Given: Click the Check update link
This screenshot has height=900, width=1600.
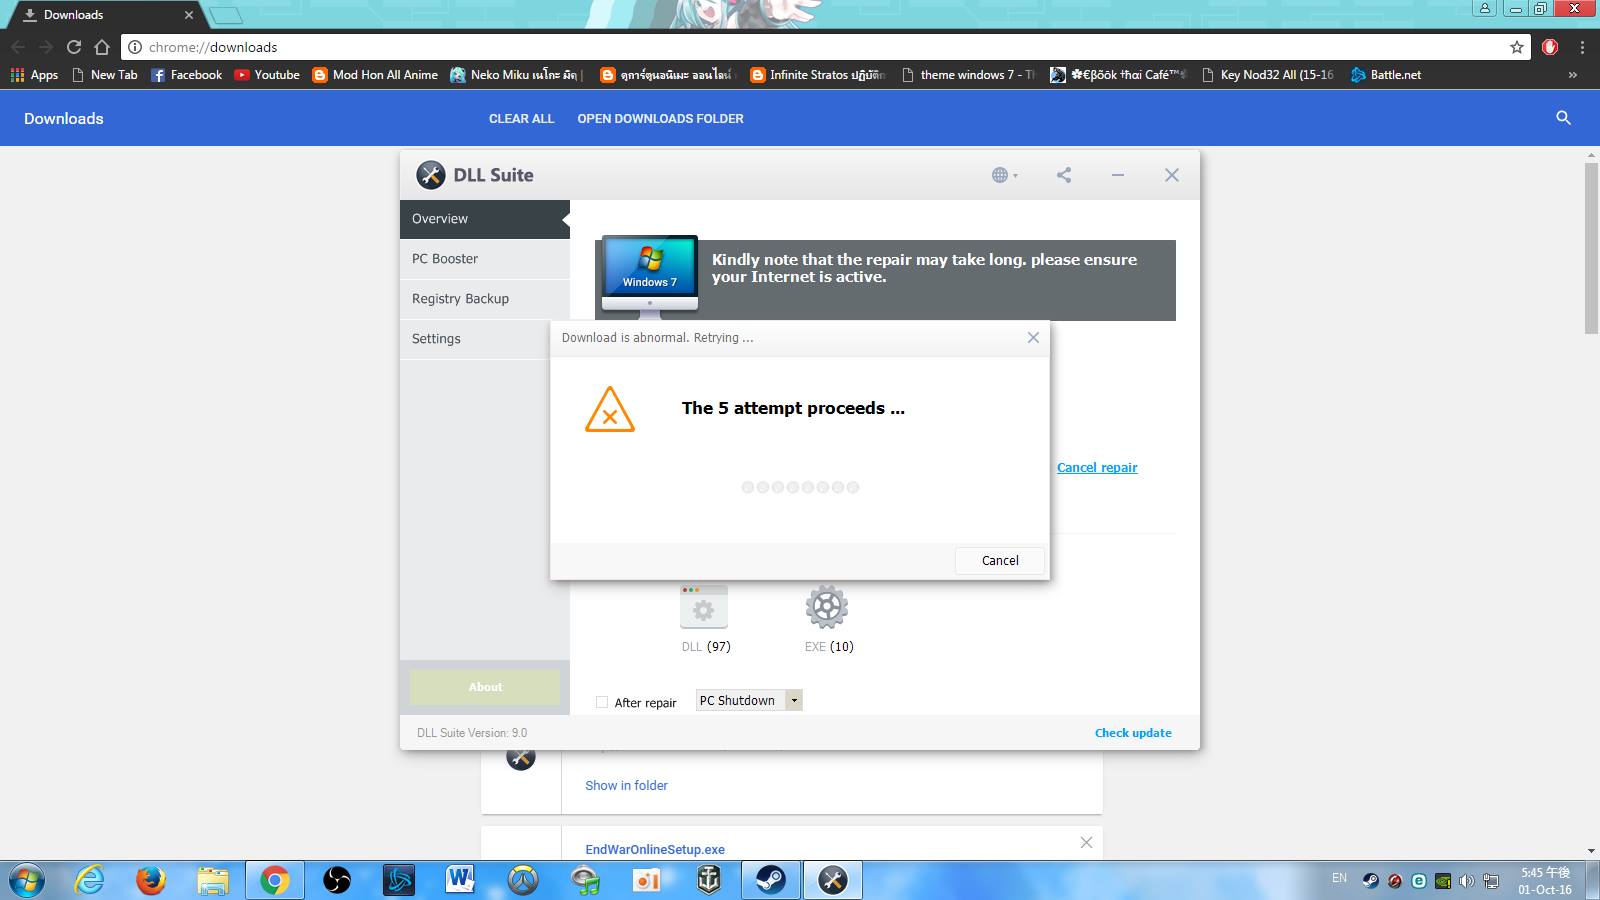Looking at the screenshot, I should tap(1133, 733).
